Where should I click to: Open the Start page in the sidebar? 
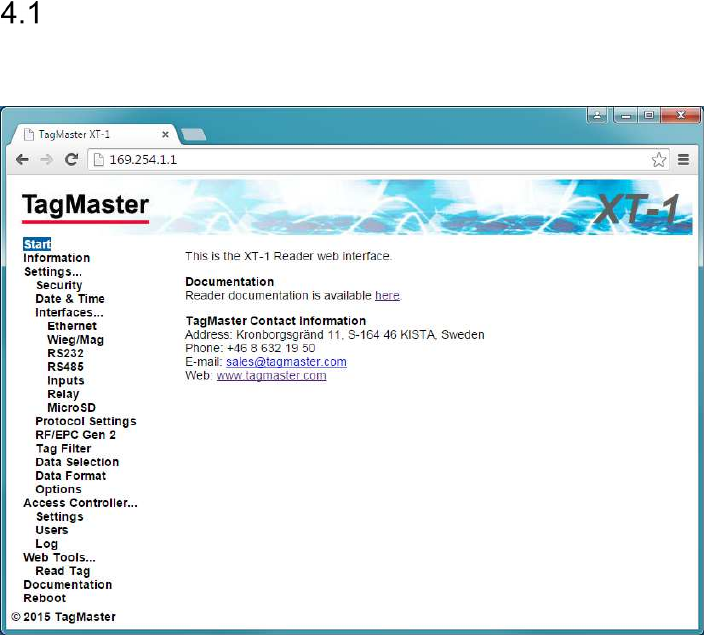click(37, 244)
